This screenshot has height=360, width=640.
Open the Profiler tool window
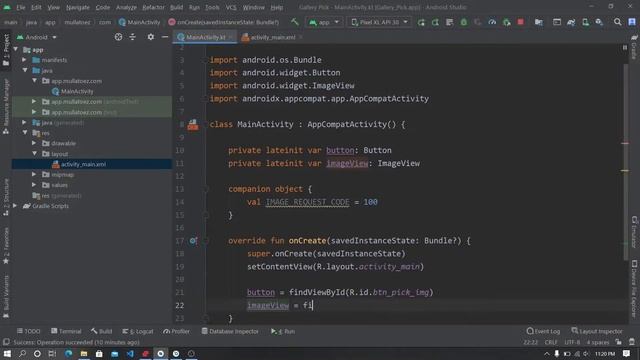pyautogui.click(x=176, y=331)
